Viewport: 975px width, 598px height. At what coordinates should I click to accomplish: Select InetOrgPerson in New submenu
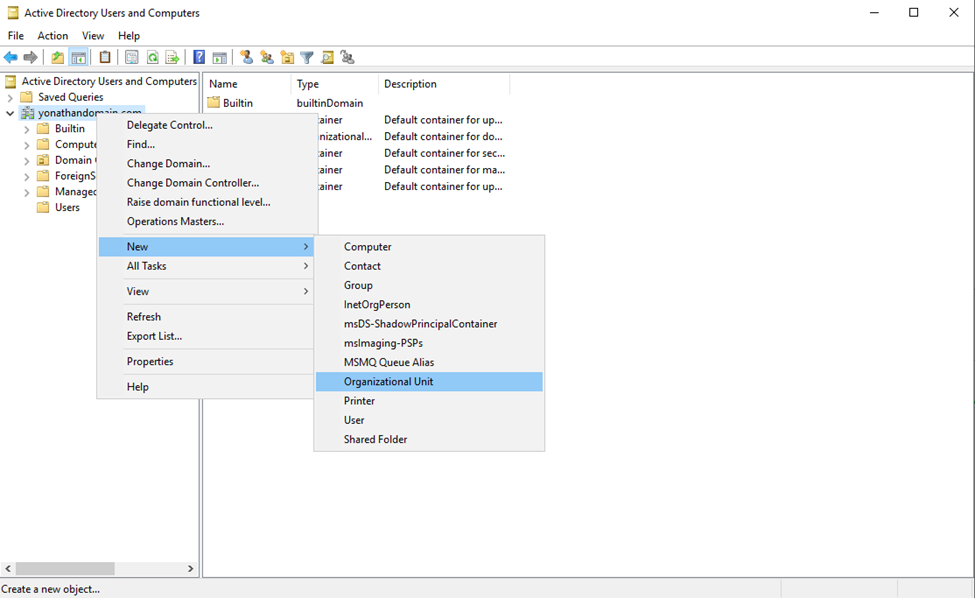(x=429, y=305)
